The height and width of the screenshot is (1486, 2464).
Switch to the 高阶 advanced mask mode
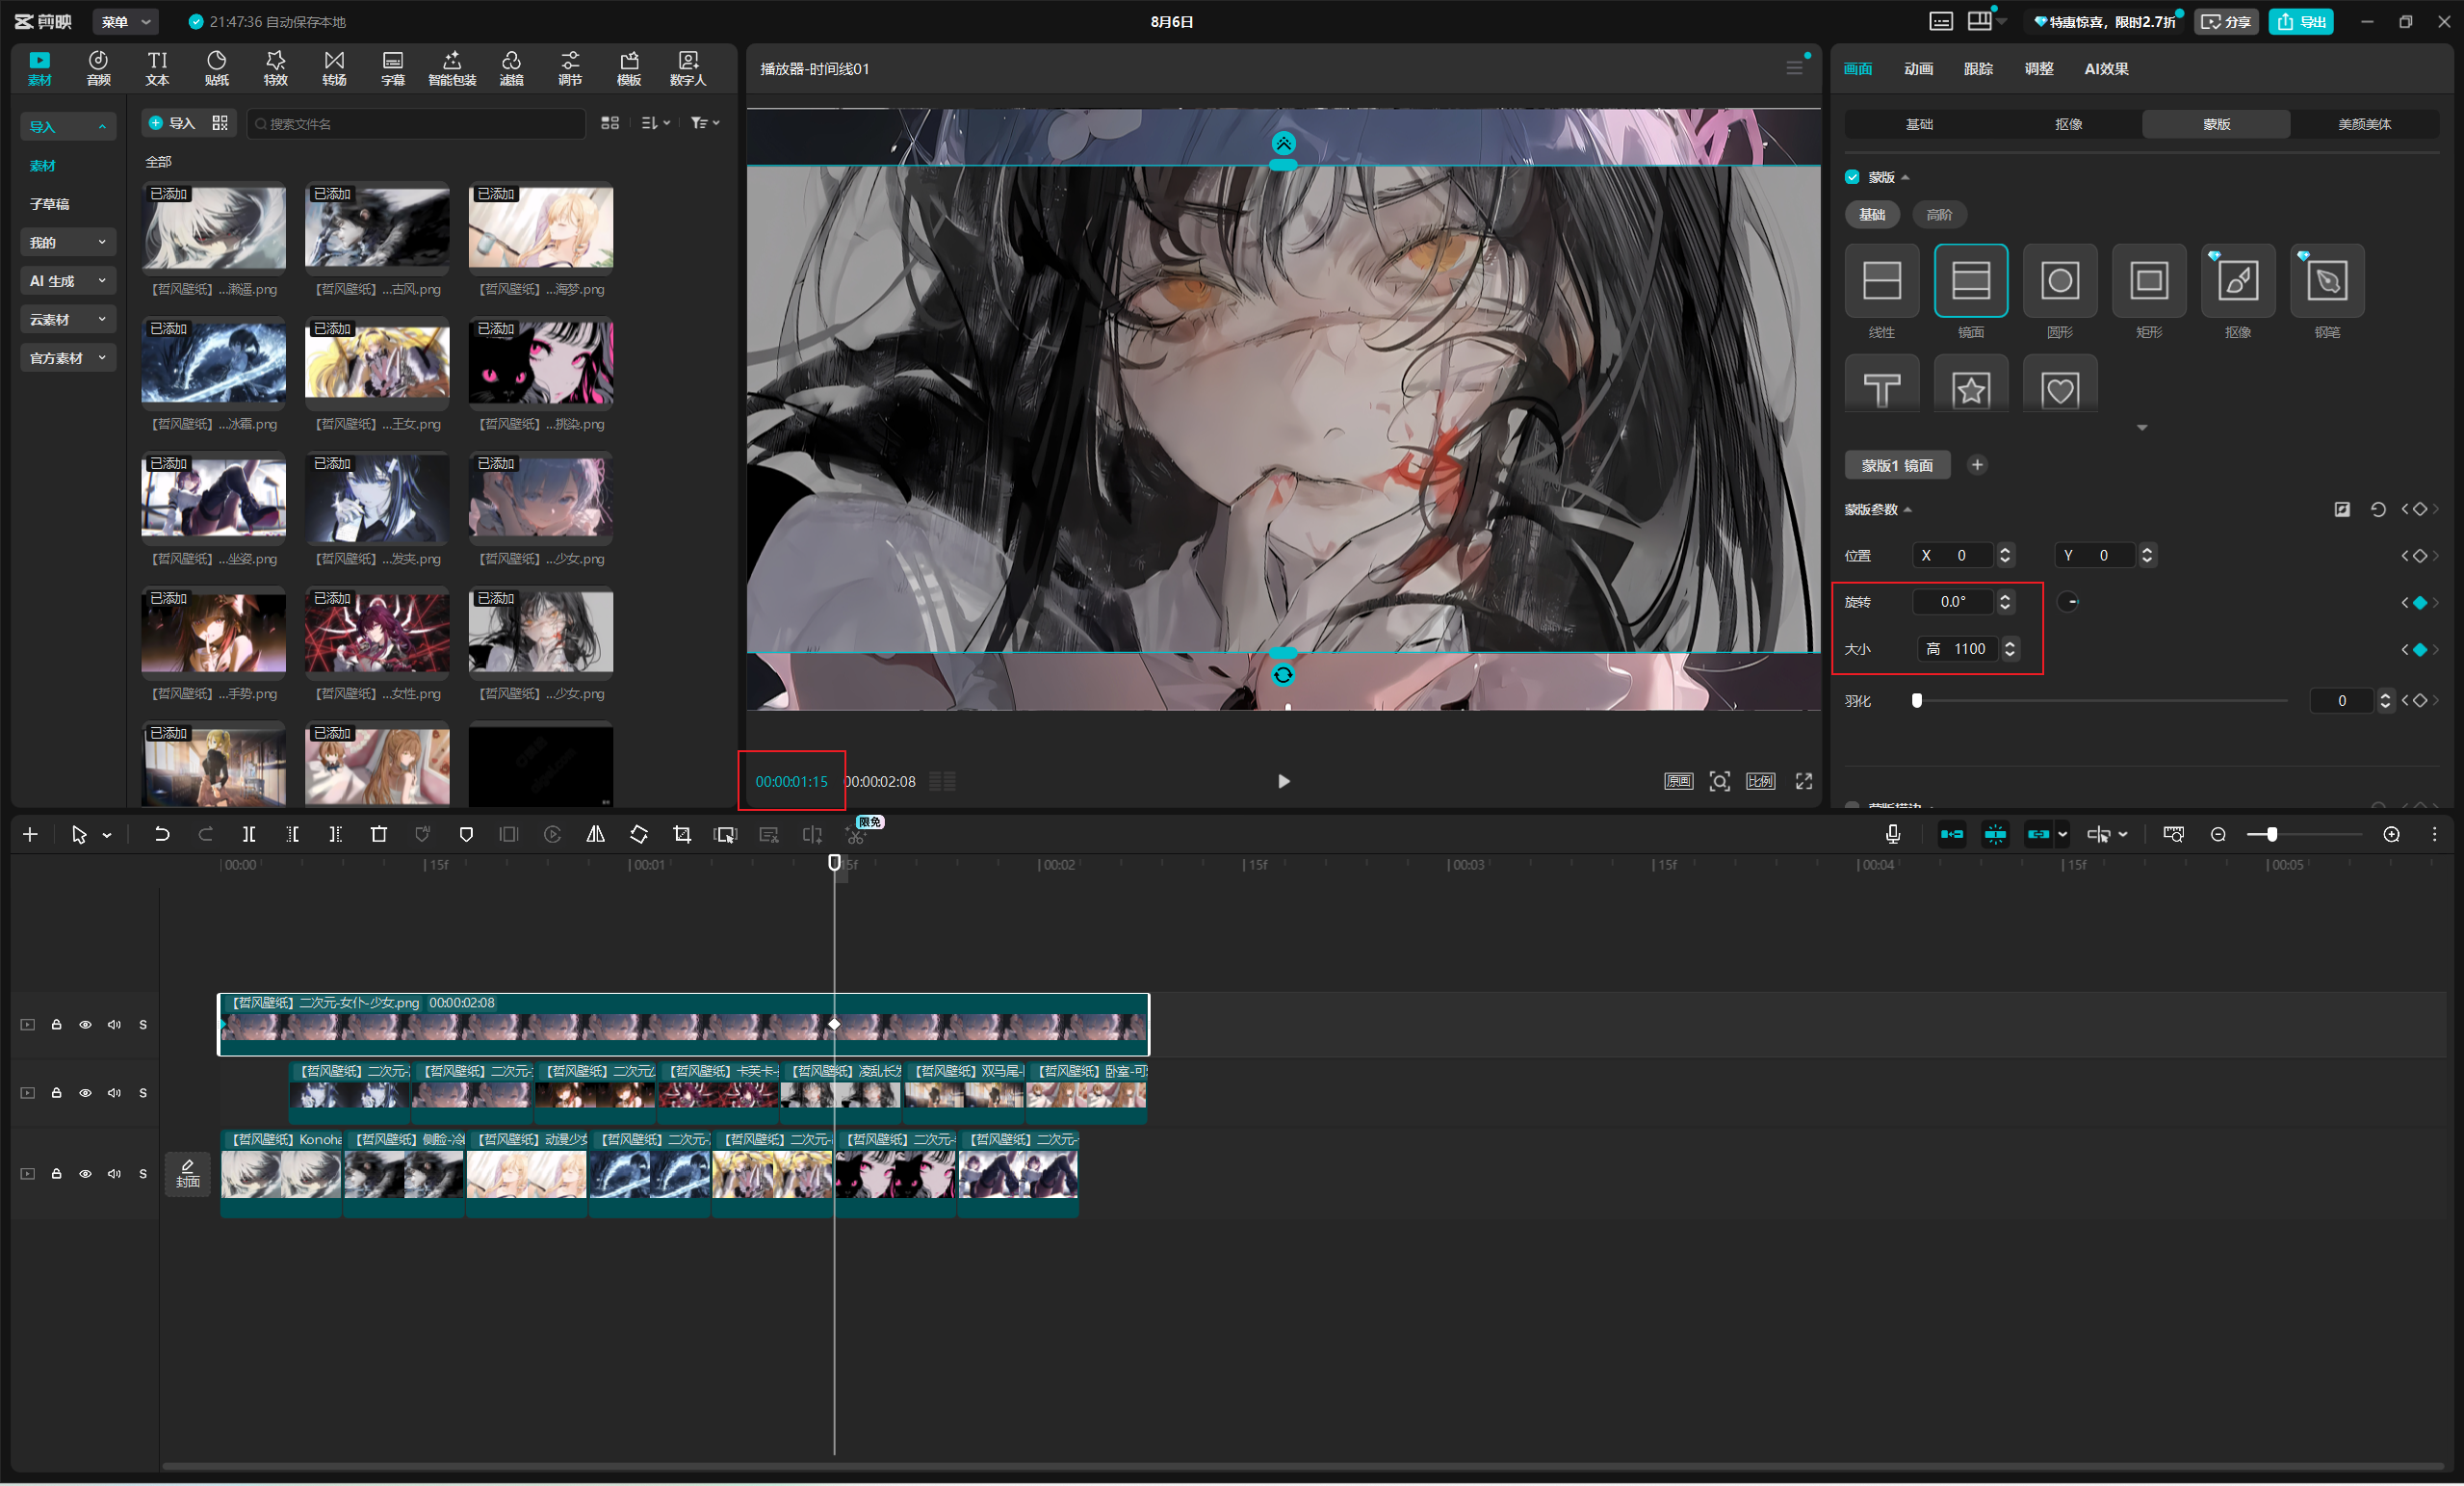(1938, 214)
